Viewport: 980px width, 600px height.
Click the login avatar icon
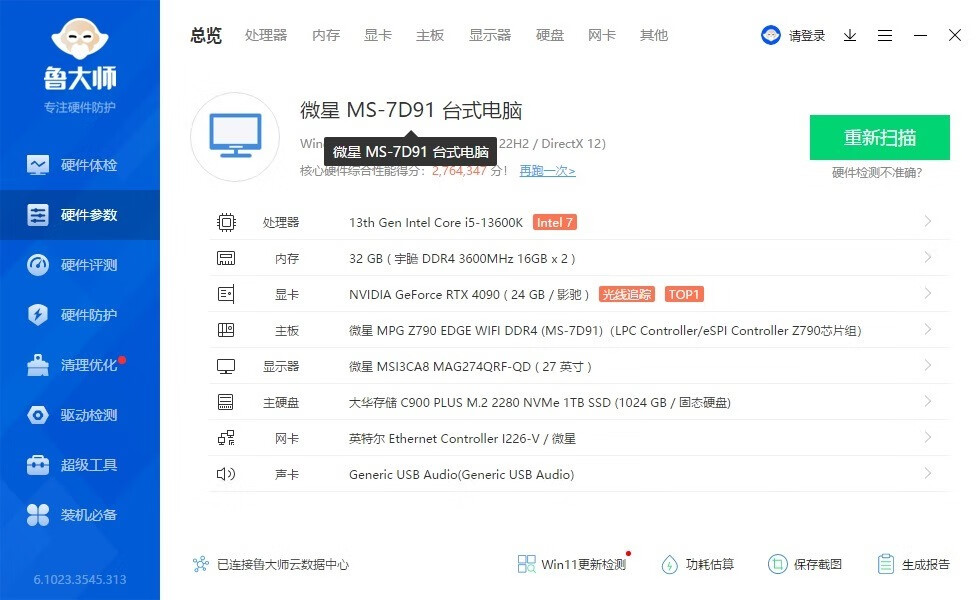point(771,35)
